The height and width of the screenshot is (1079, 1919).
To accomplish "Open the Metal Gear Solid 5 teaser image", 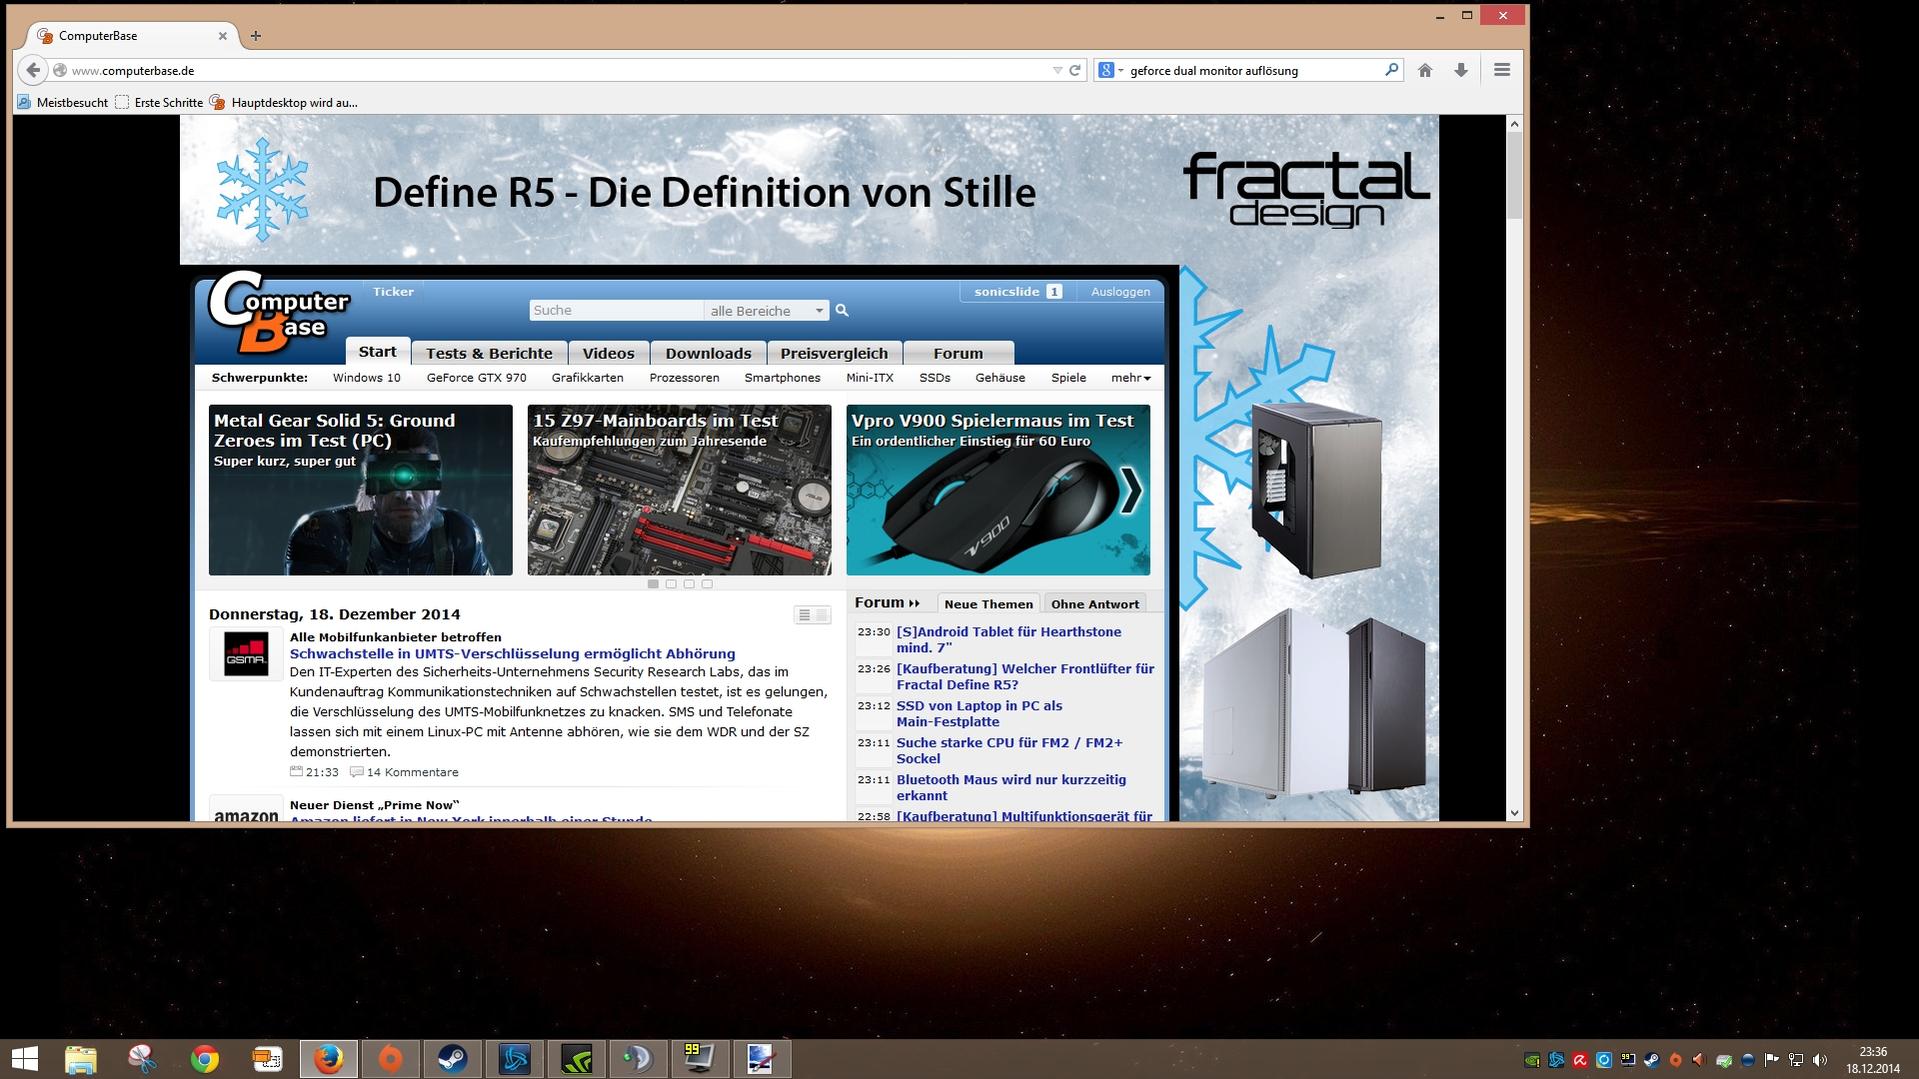I will [x=360, y=490].
